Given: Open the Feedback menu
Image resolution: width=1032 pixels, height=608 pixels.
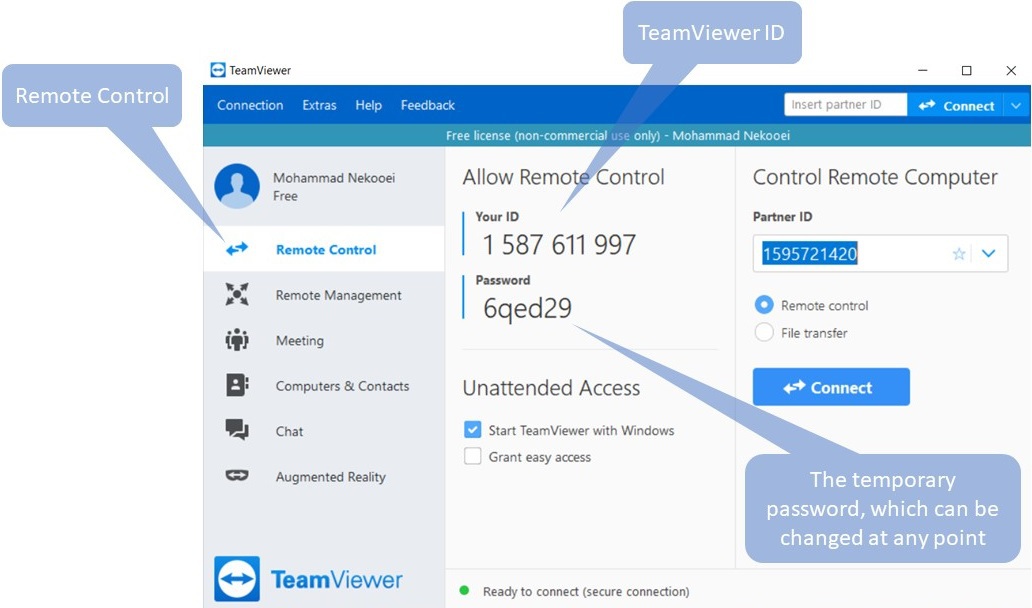Looking at the screenshot, I should pyautogui.click(x=428, y=105).
